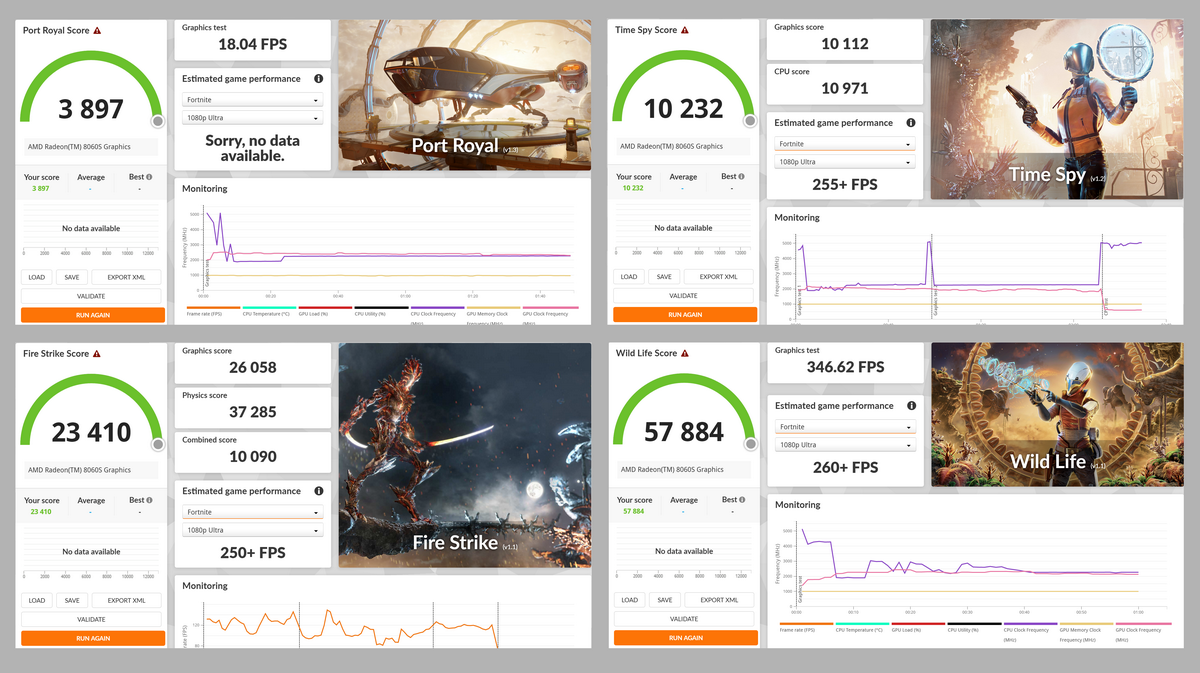Toggle CPU Temperature series in Port Royal monitoring
The height and width of the screenshot is (673, 1200).
(270, 311)
